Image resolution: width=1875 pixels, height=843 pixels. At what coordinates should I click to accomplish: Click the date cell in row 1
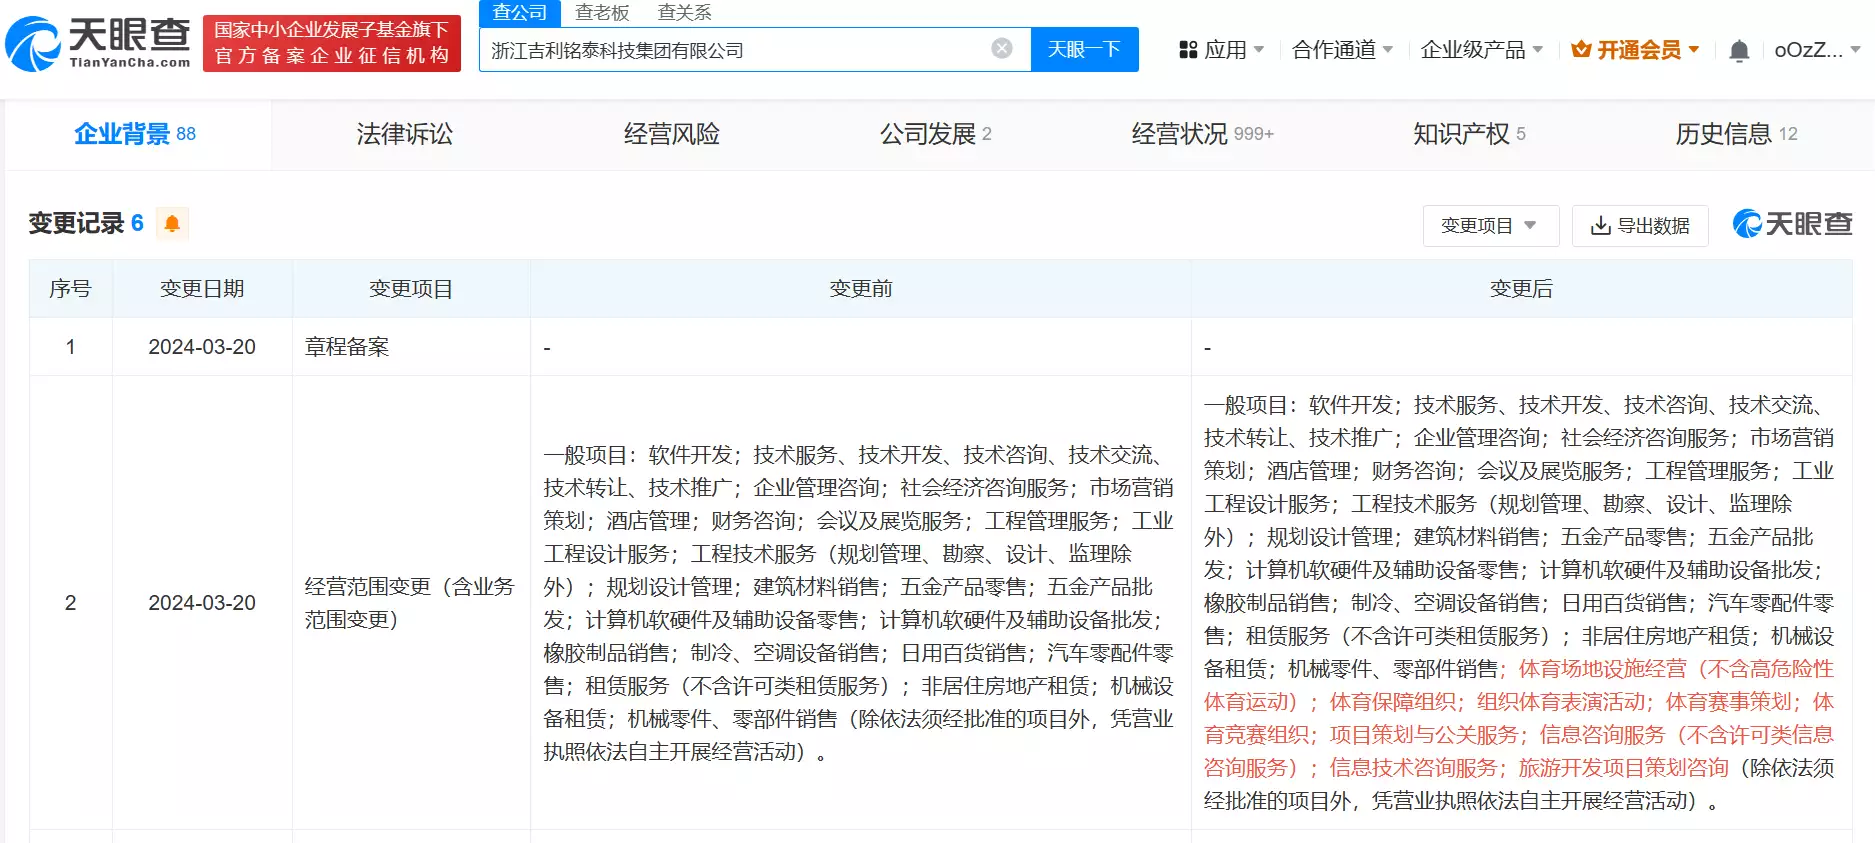click(x=202, y=347)
